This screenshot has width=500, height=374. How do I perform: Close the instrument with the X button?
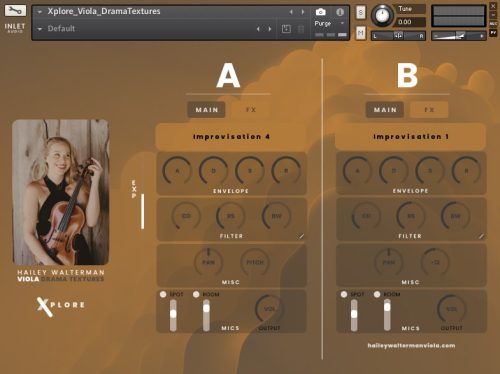[x=493, y=6]
